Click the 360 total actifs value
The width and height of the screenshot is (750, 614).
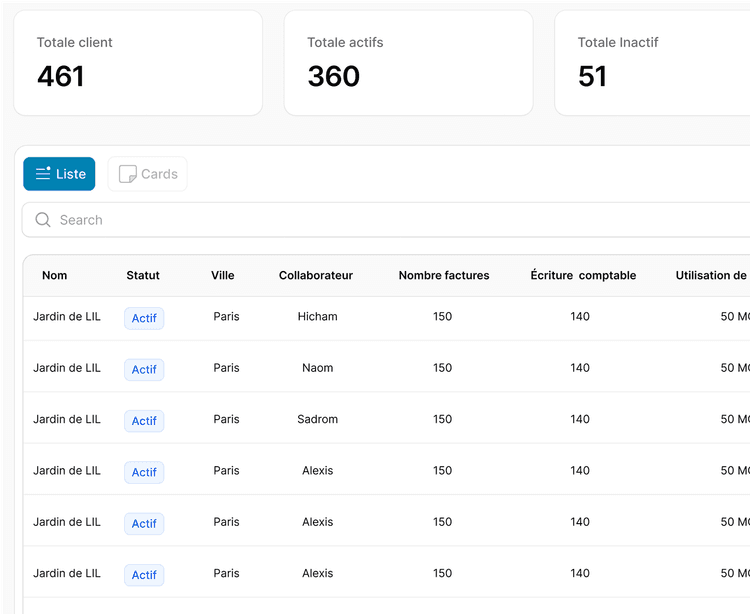coord(334,77)
